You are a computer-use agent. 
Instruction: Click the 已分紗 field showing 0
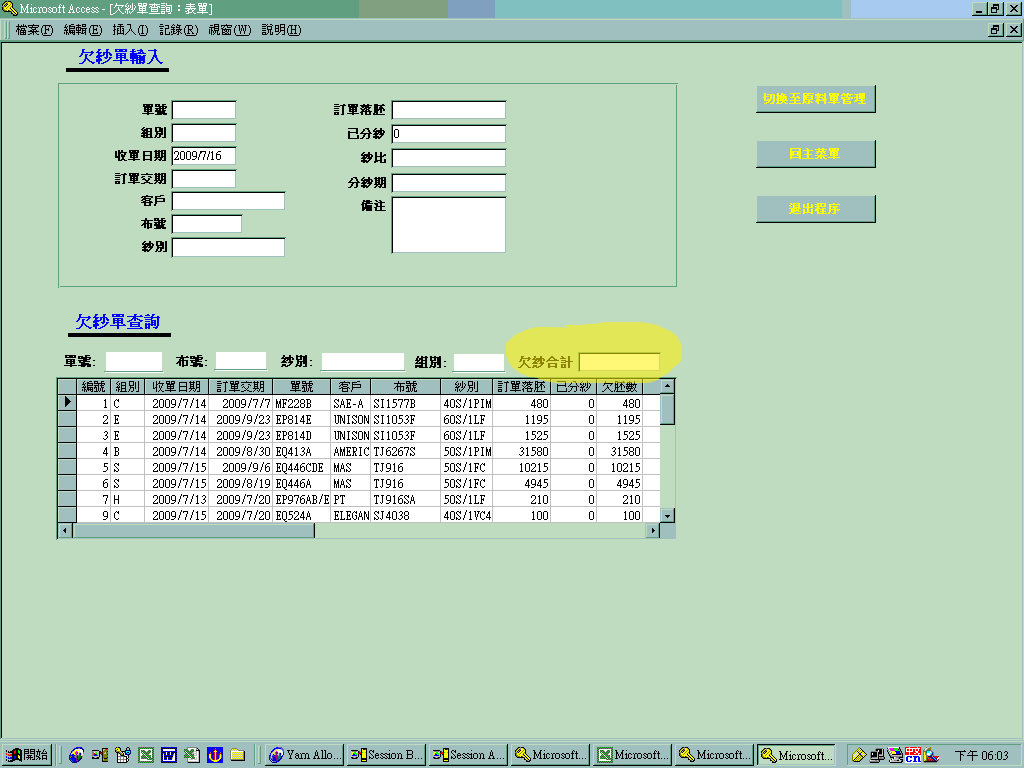(x=449, y=134)
